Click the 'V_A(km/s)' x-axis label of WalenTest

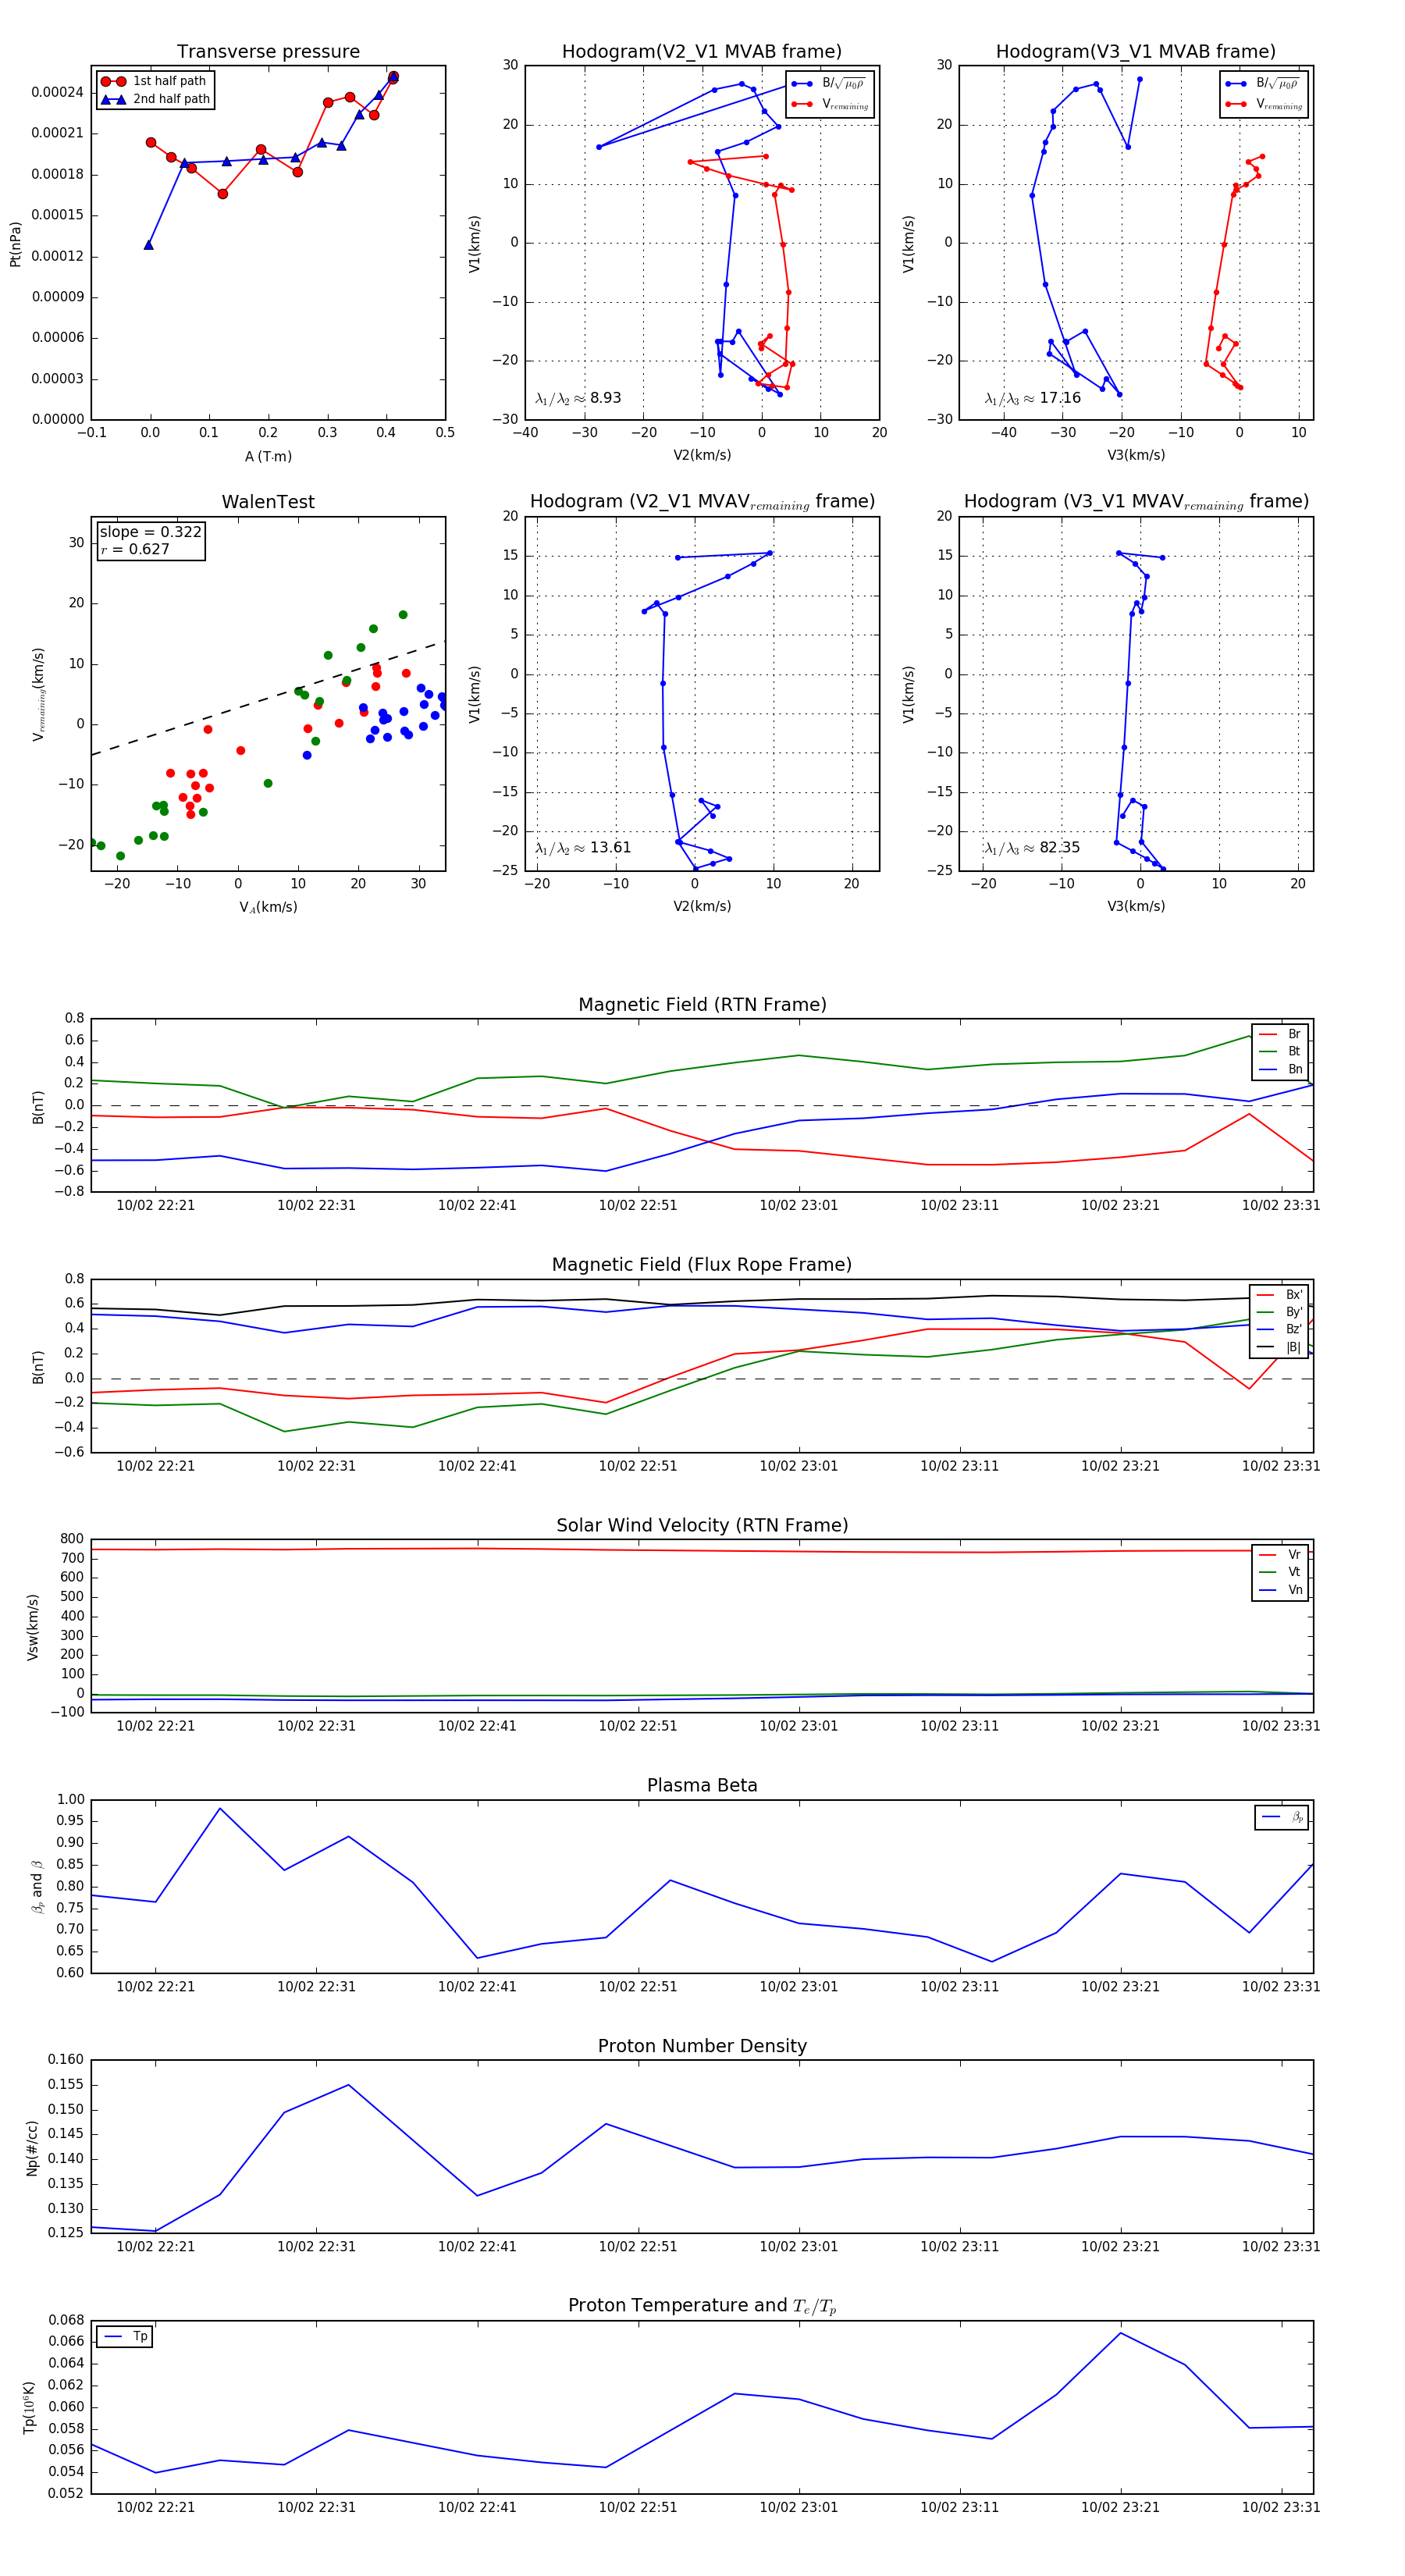(x=268, y=907)
